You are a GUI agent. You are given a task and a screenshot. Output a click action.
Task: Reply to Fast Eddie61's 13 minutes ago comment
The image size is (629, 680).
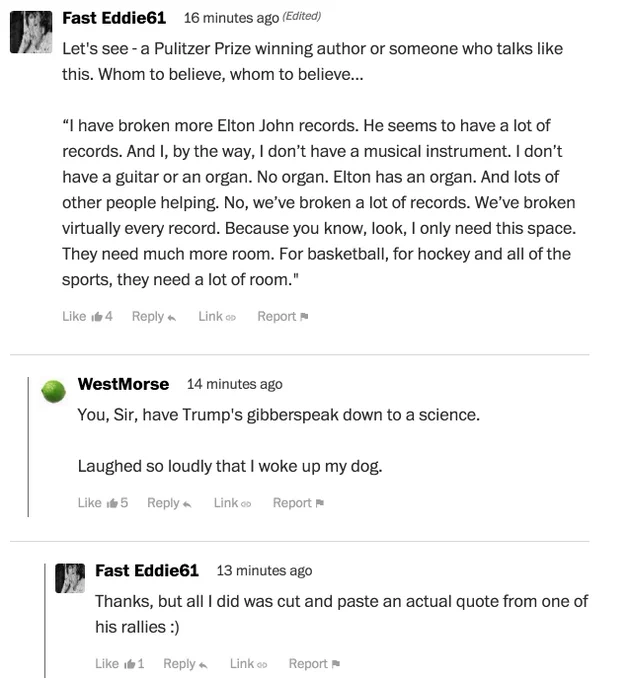point(185,664)
